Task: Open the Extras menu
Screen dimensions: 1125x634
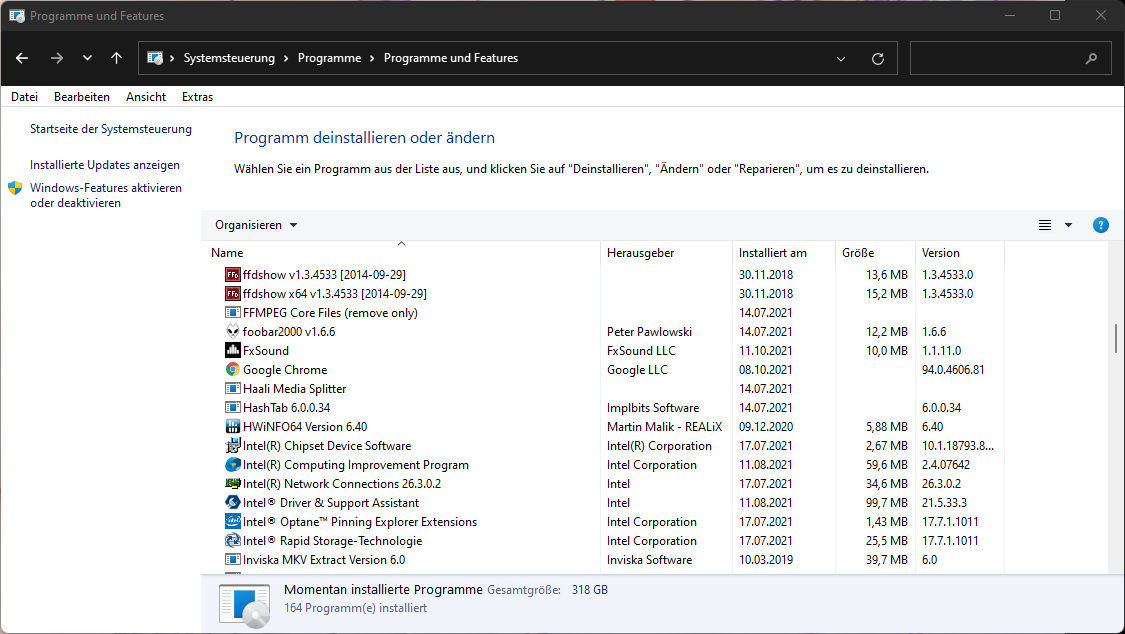Action: 197,96
